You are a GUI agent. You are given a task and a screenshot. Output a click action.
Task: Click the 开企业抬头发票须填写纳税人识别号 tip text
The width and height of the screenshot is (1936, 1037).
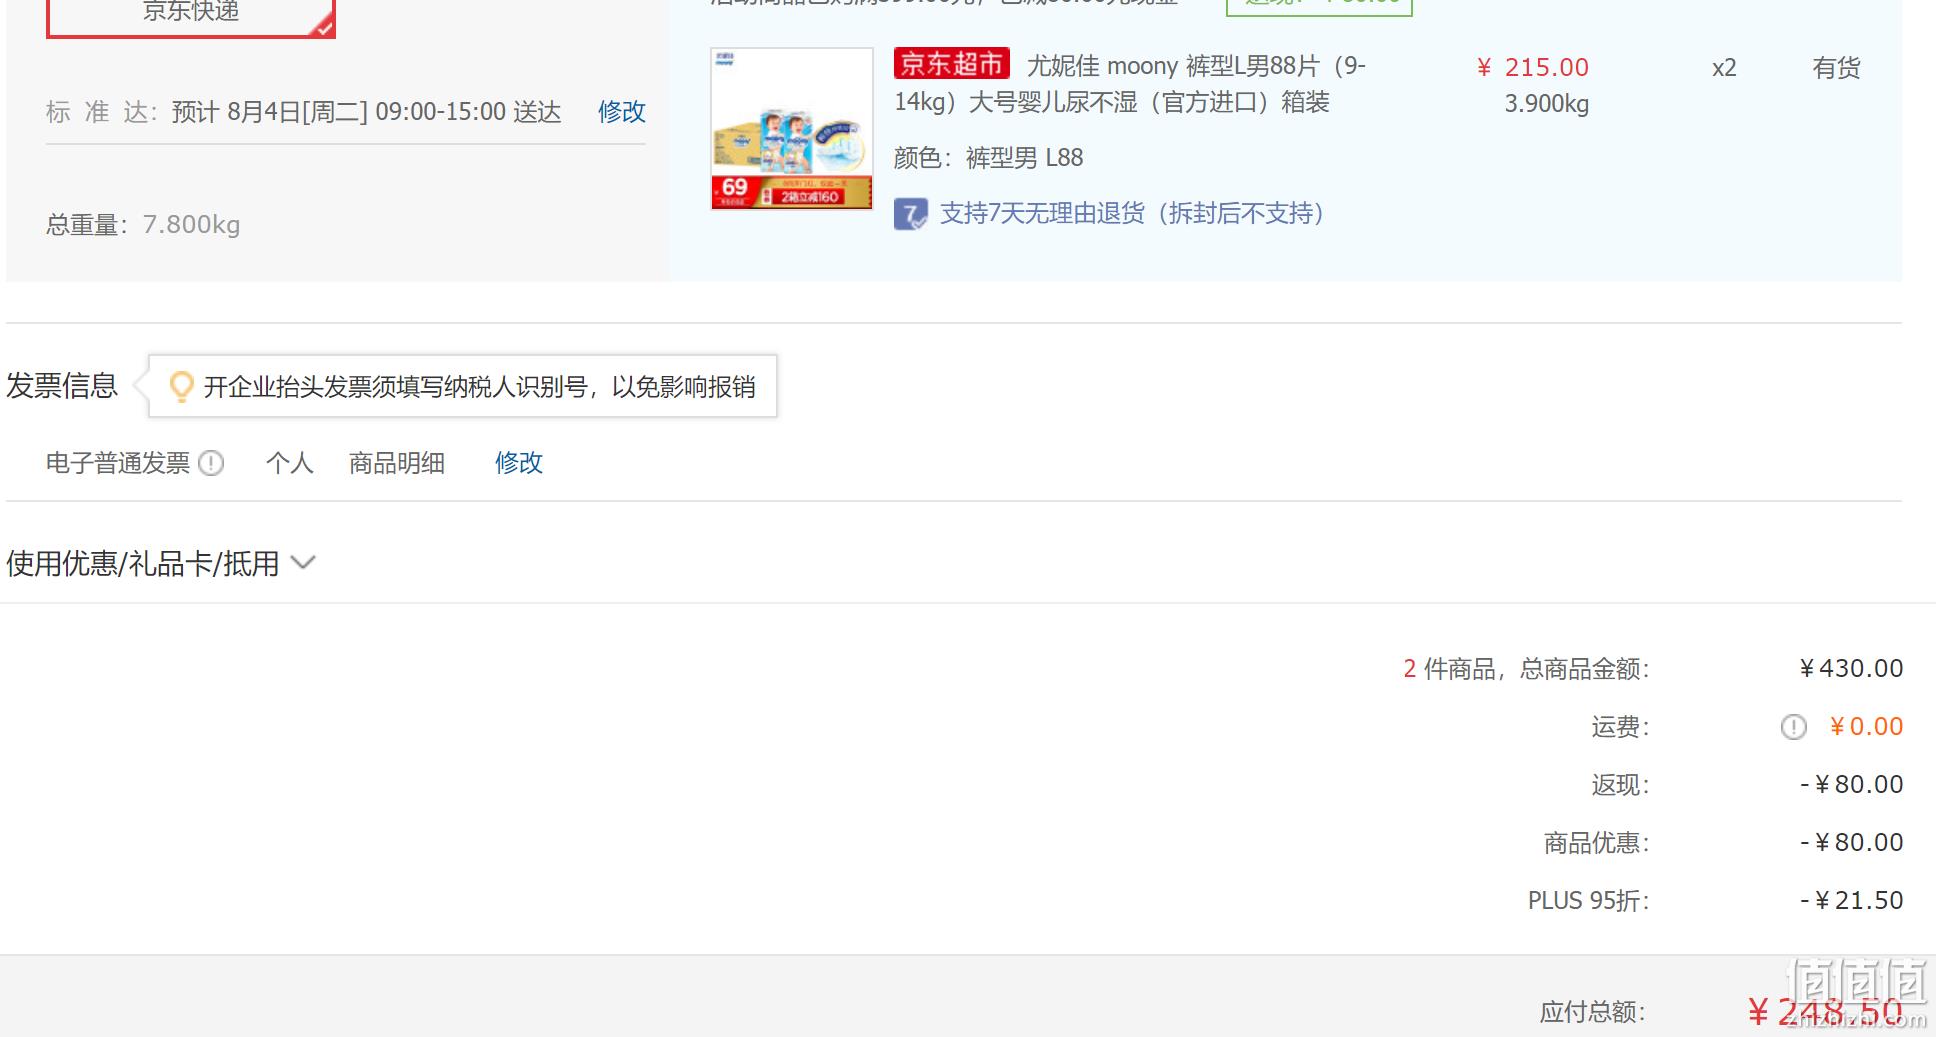click(480, 387)
